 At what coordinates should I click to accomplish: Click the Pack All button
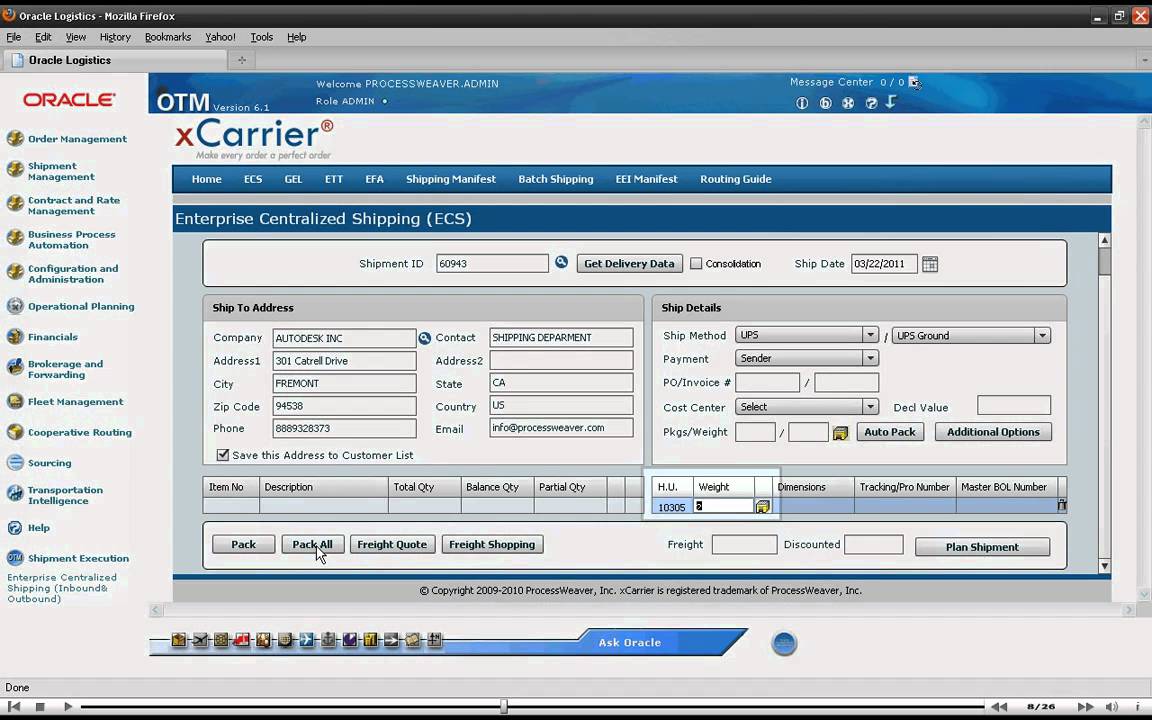312,544
